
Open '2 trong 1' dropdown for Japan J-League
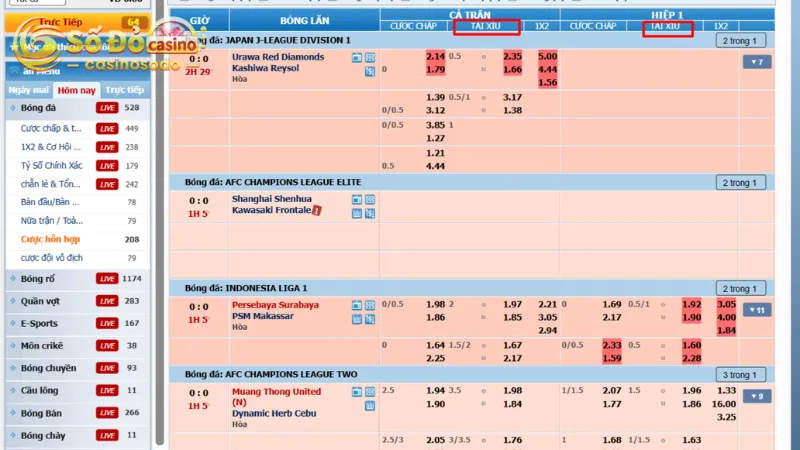740,41
